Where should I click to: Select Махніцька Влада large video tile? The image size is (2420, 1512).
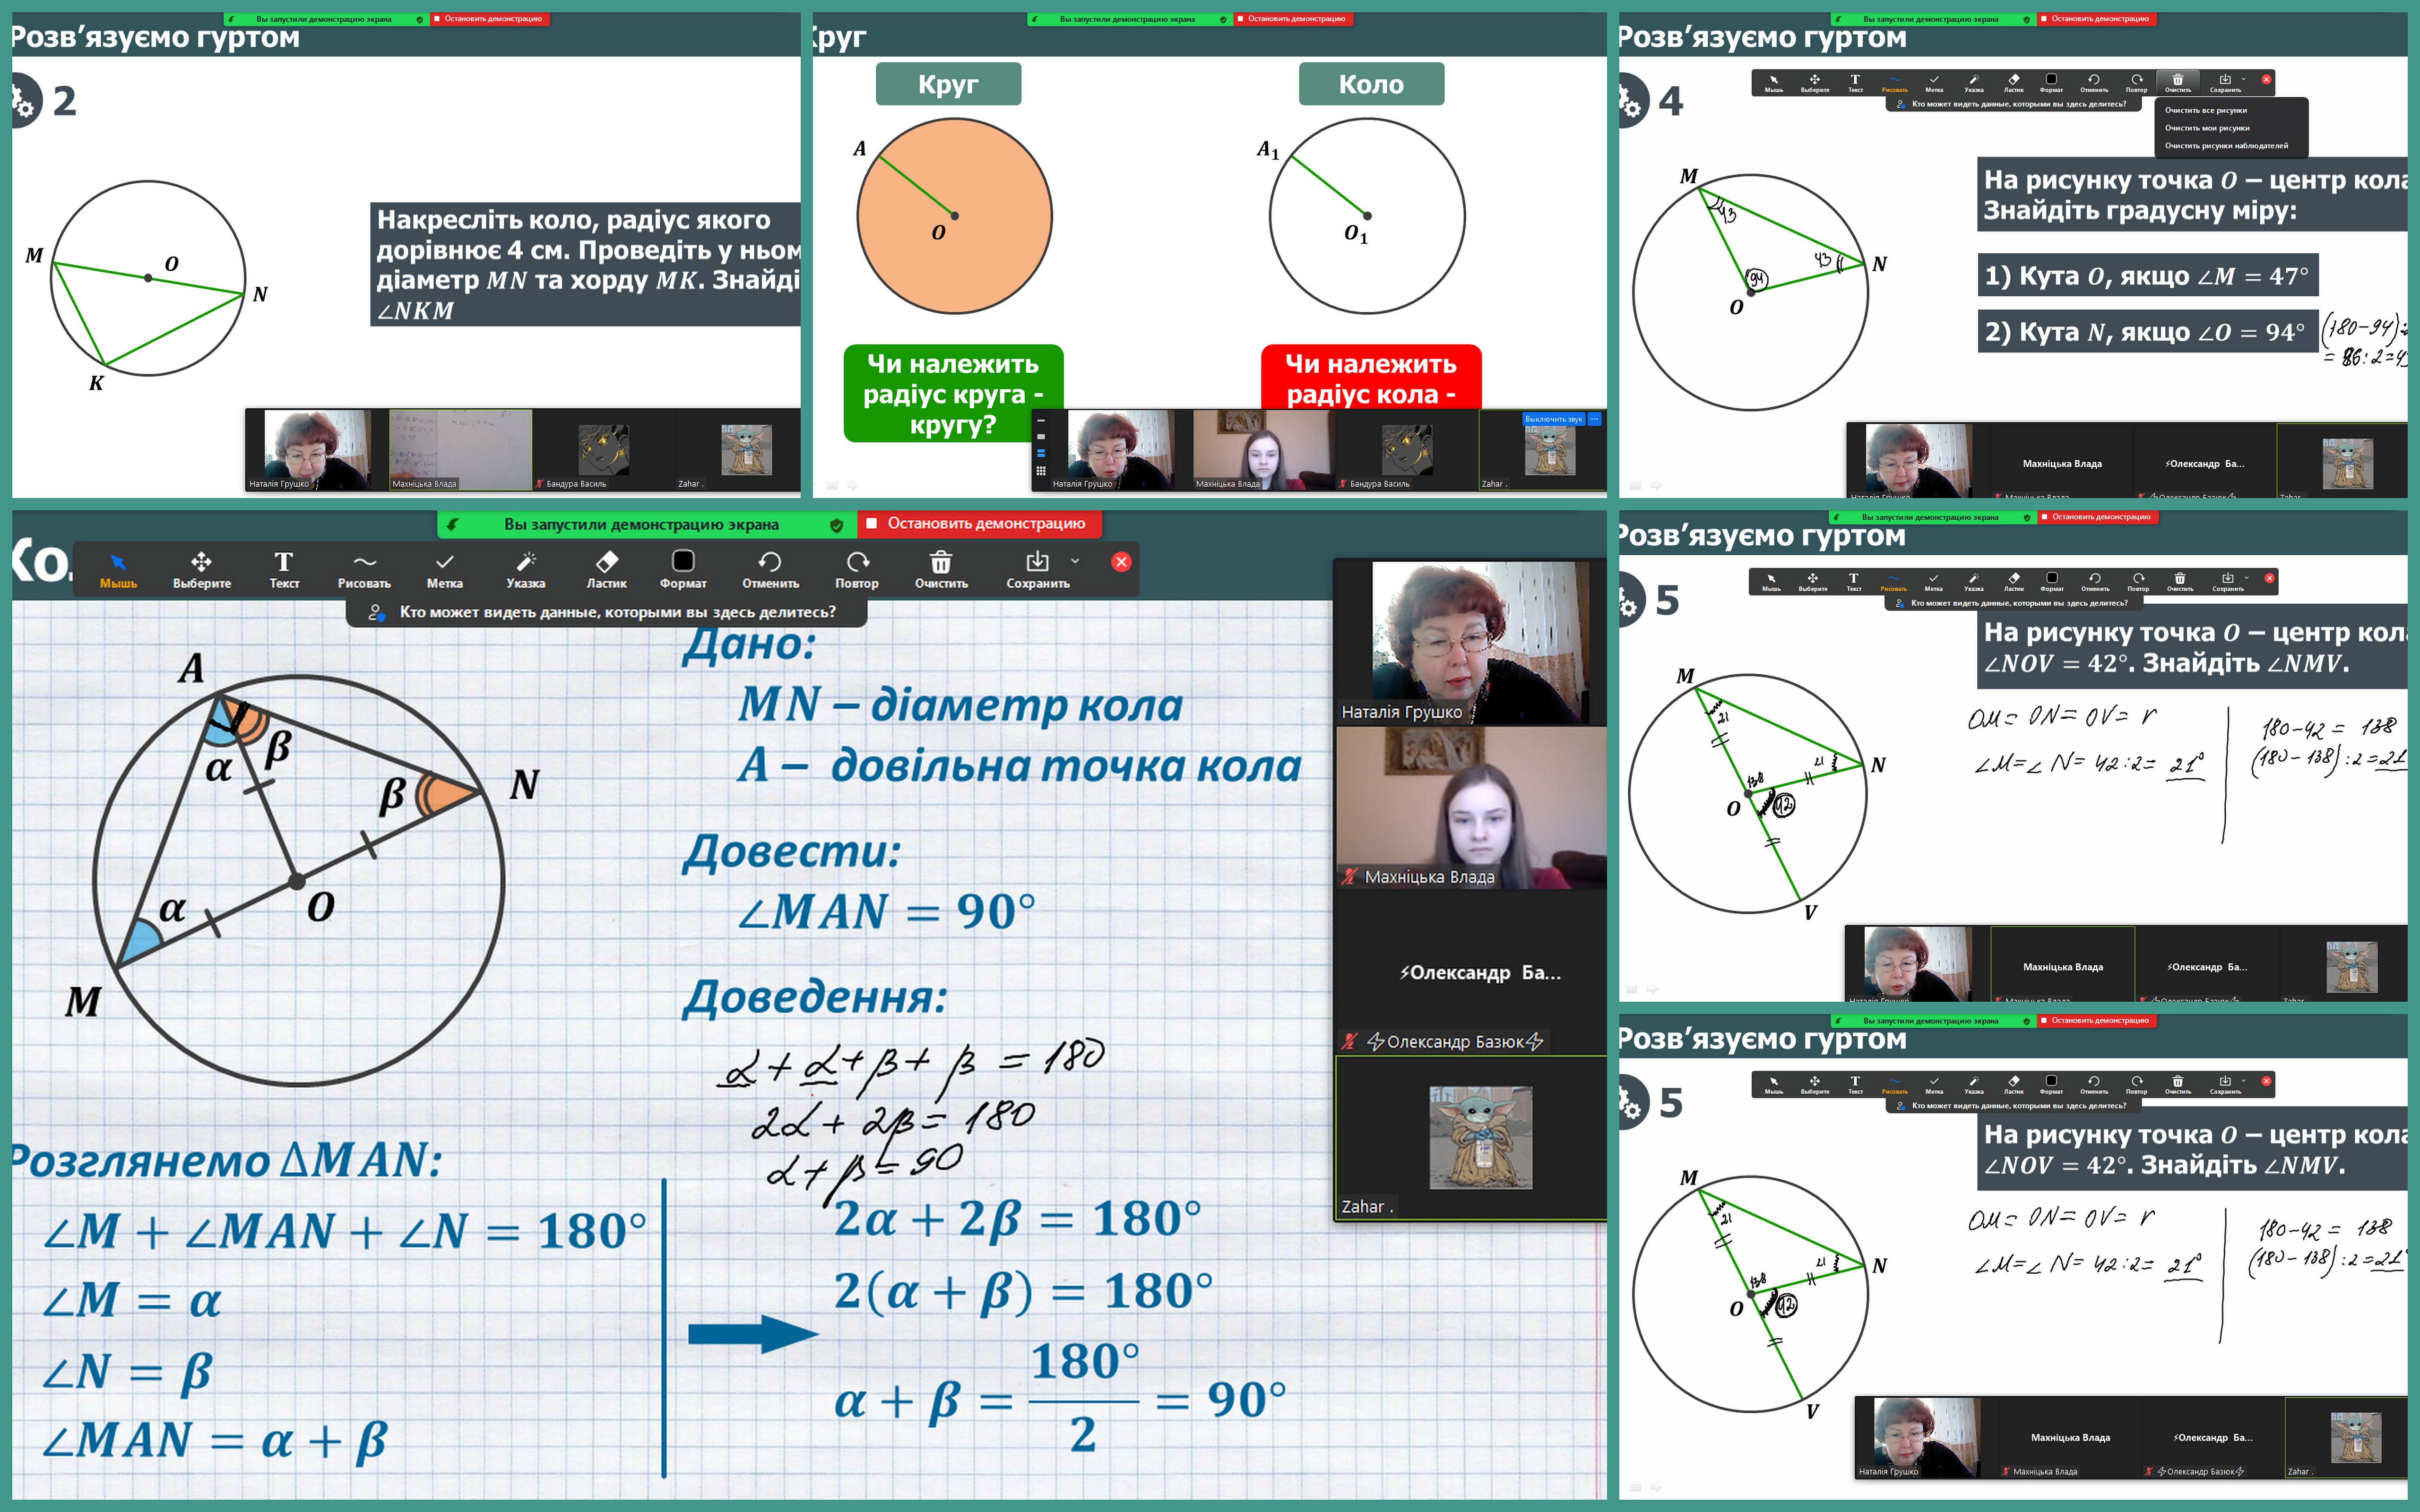[x=1470, y=808]
